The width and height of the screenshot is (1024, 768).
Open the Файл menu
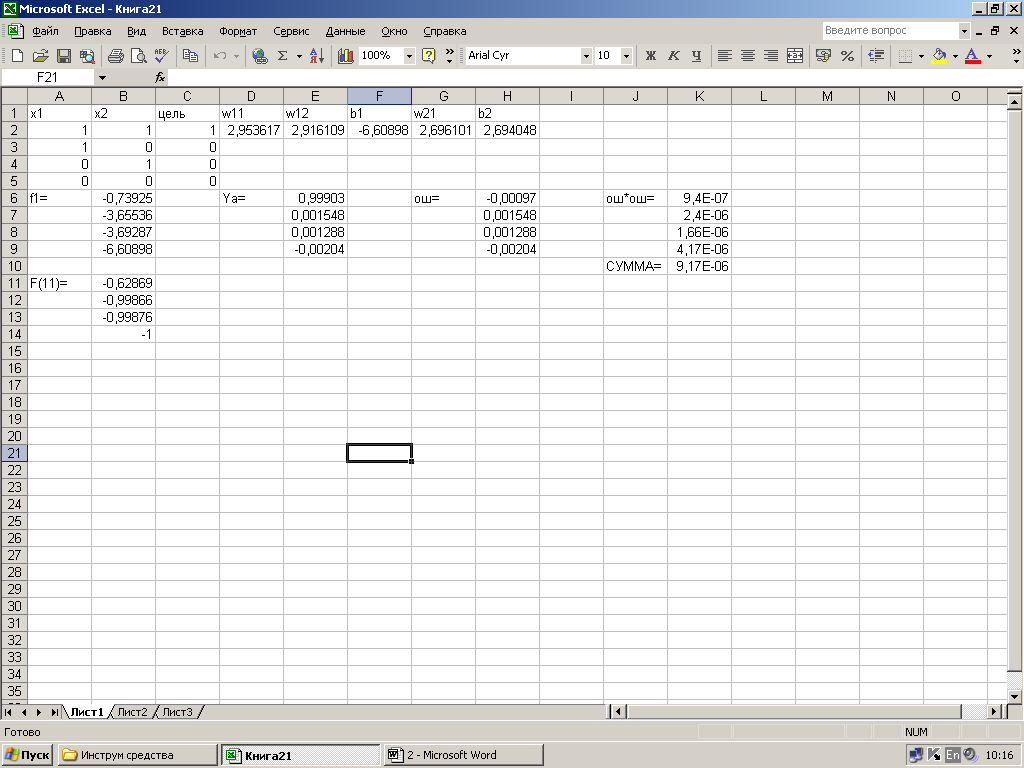point(45,31)
